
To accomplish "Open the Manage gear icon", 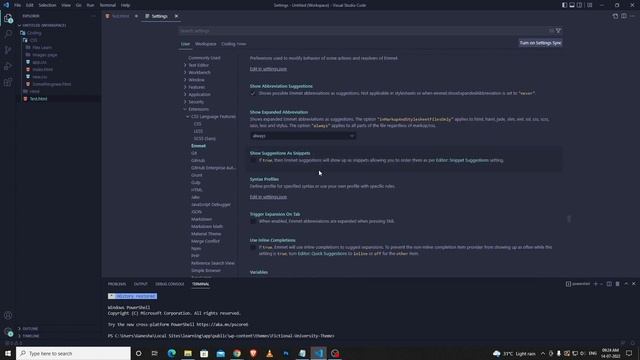I will [8, 332].
